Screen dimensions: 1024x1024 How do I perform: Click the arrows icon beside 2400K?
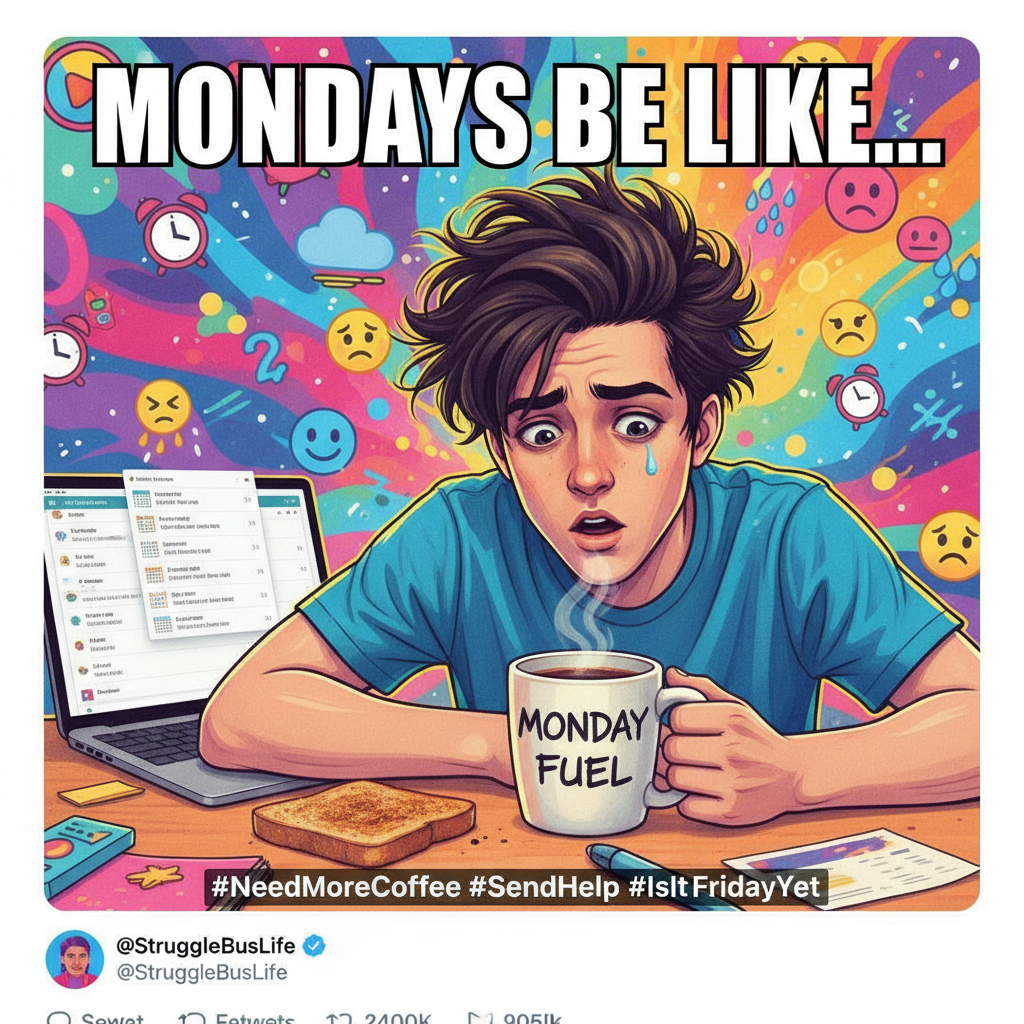[x=340, y=1018]
